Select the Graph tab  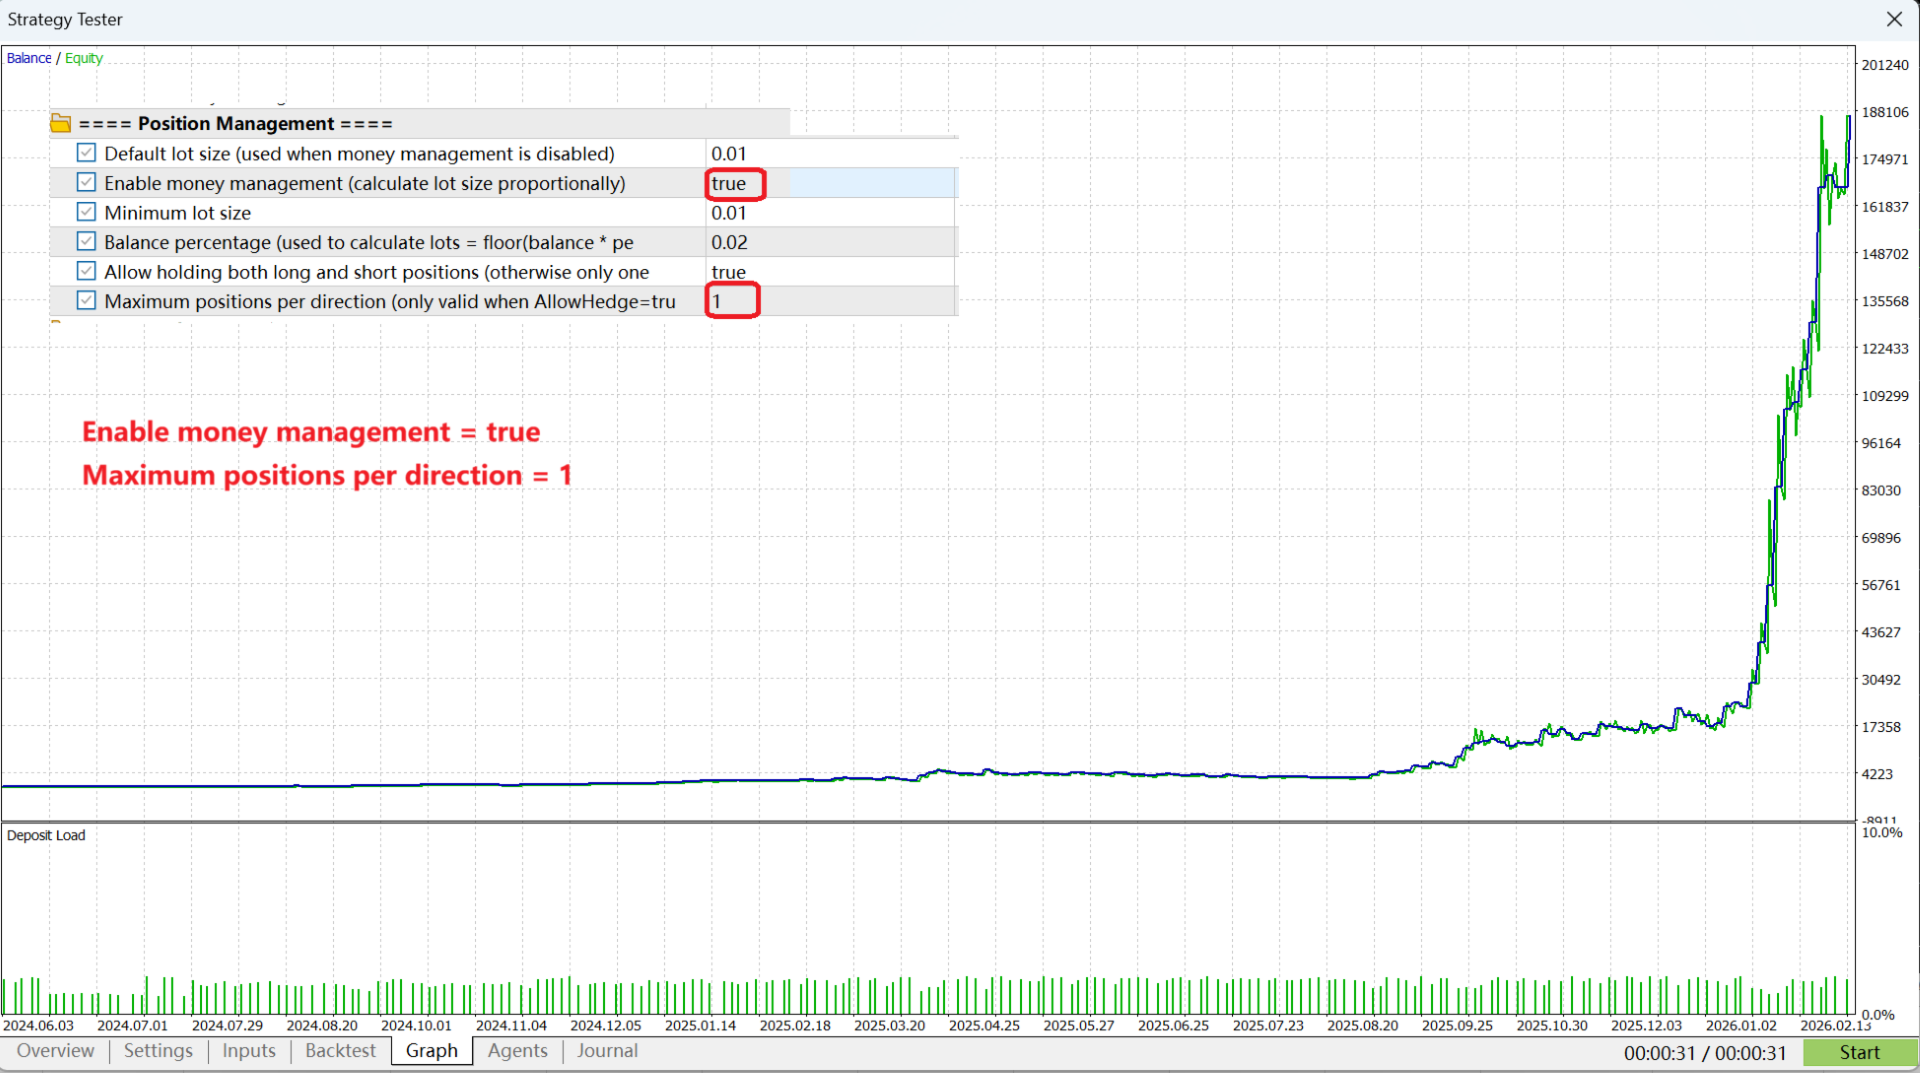432,1051
